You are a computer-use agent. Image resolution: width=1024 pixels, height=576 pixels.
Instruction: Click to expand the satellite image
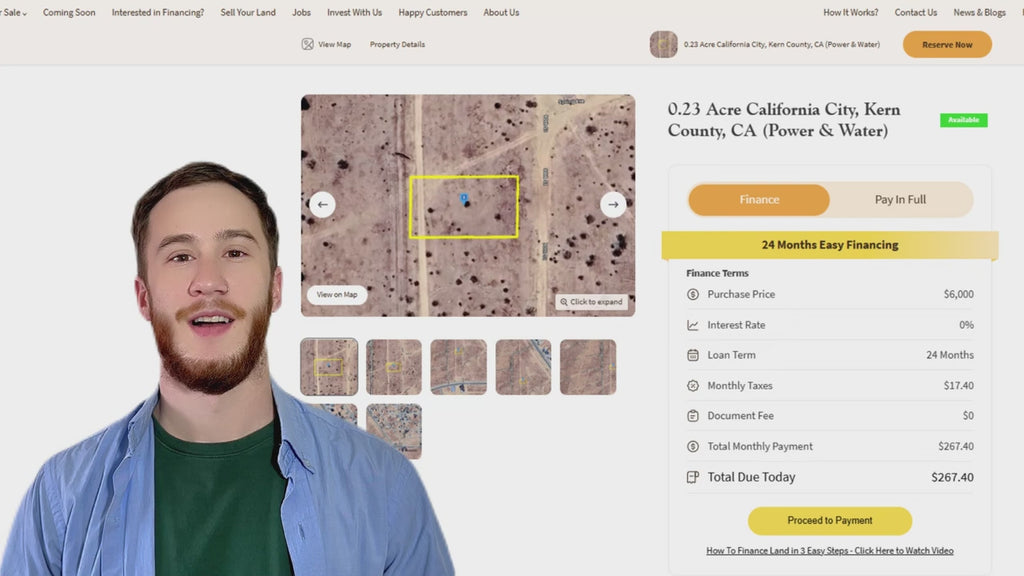[592, 301]
